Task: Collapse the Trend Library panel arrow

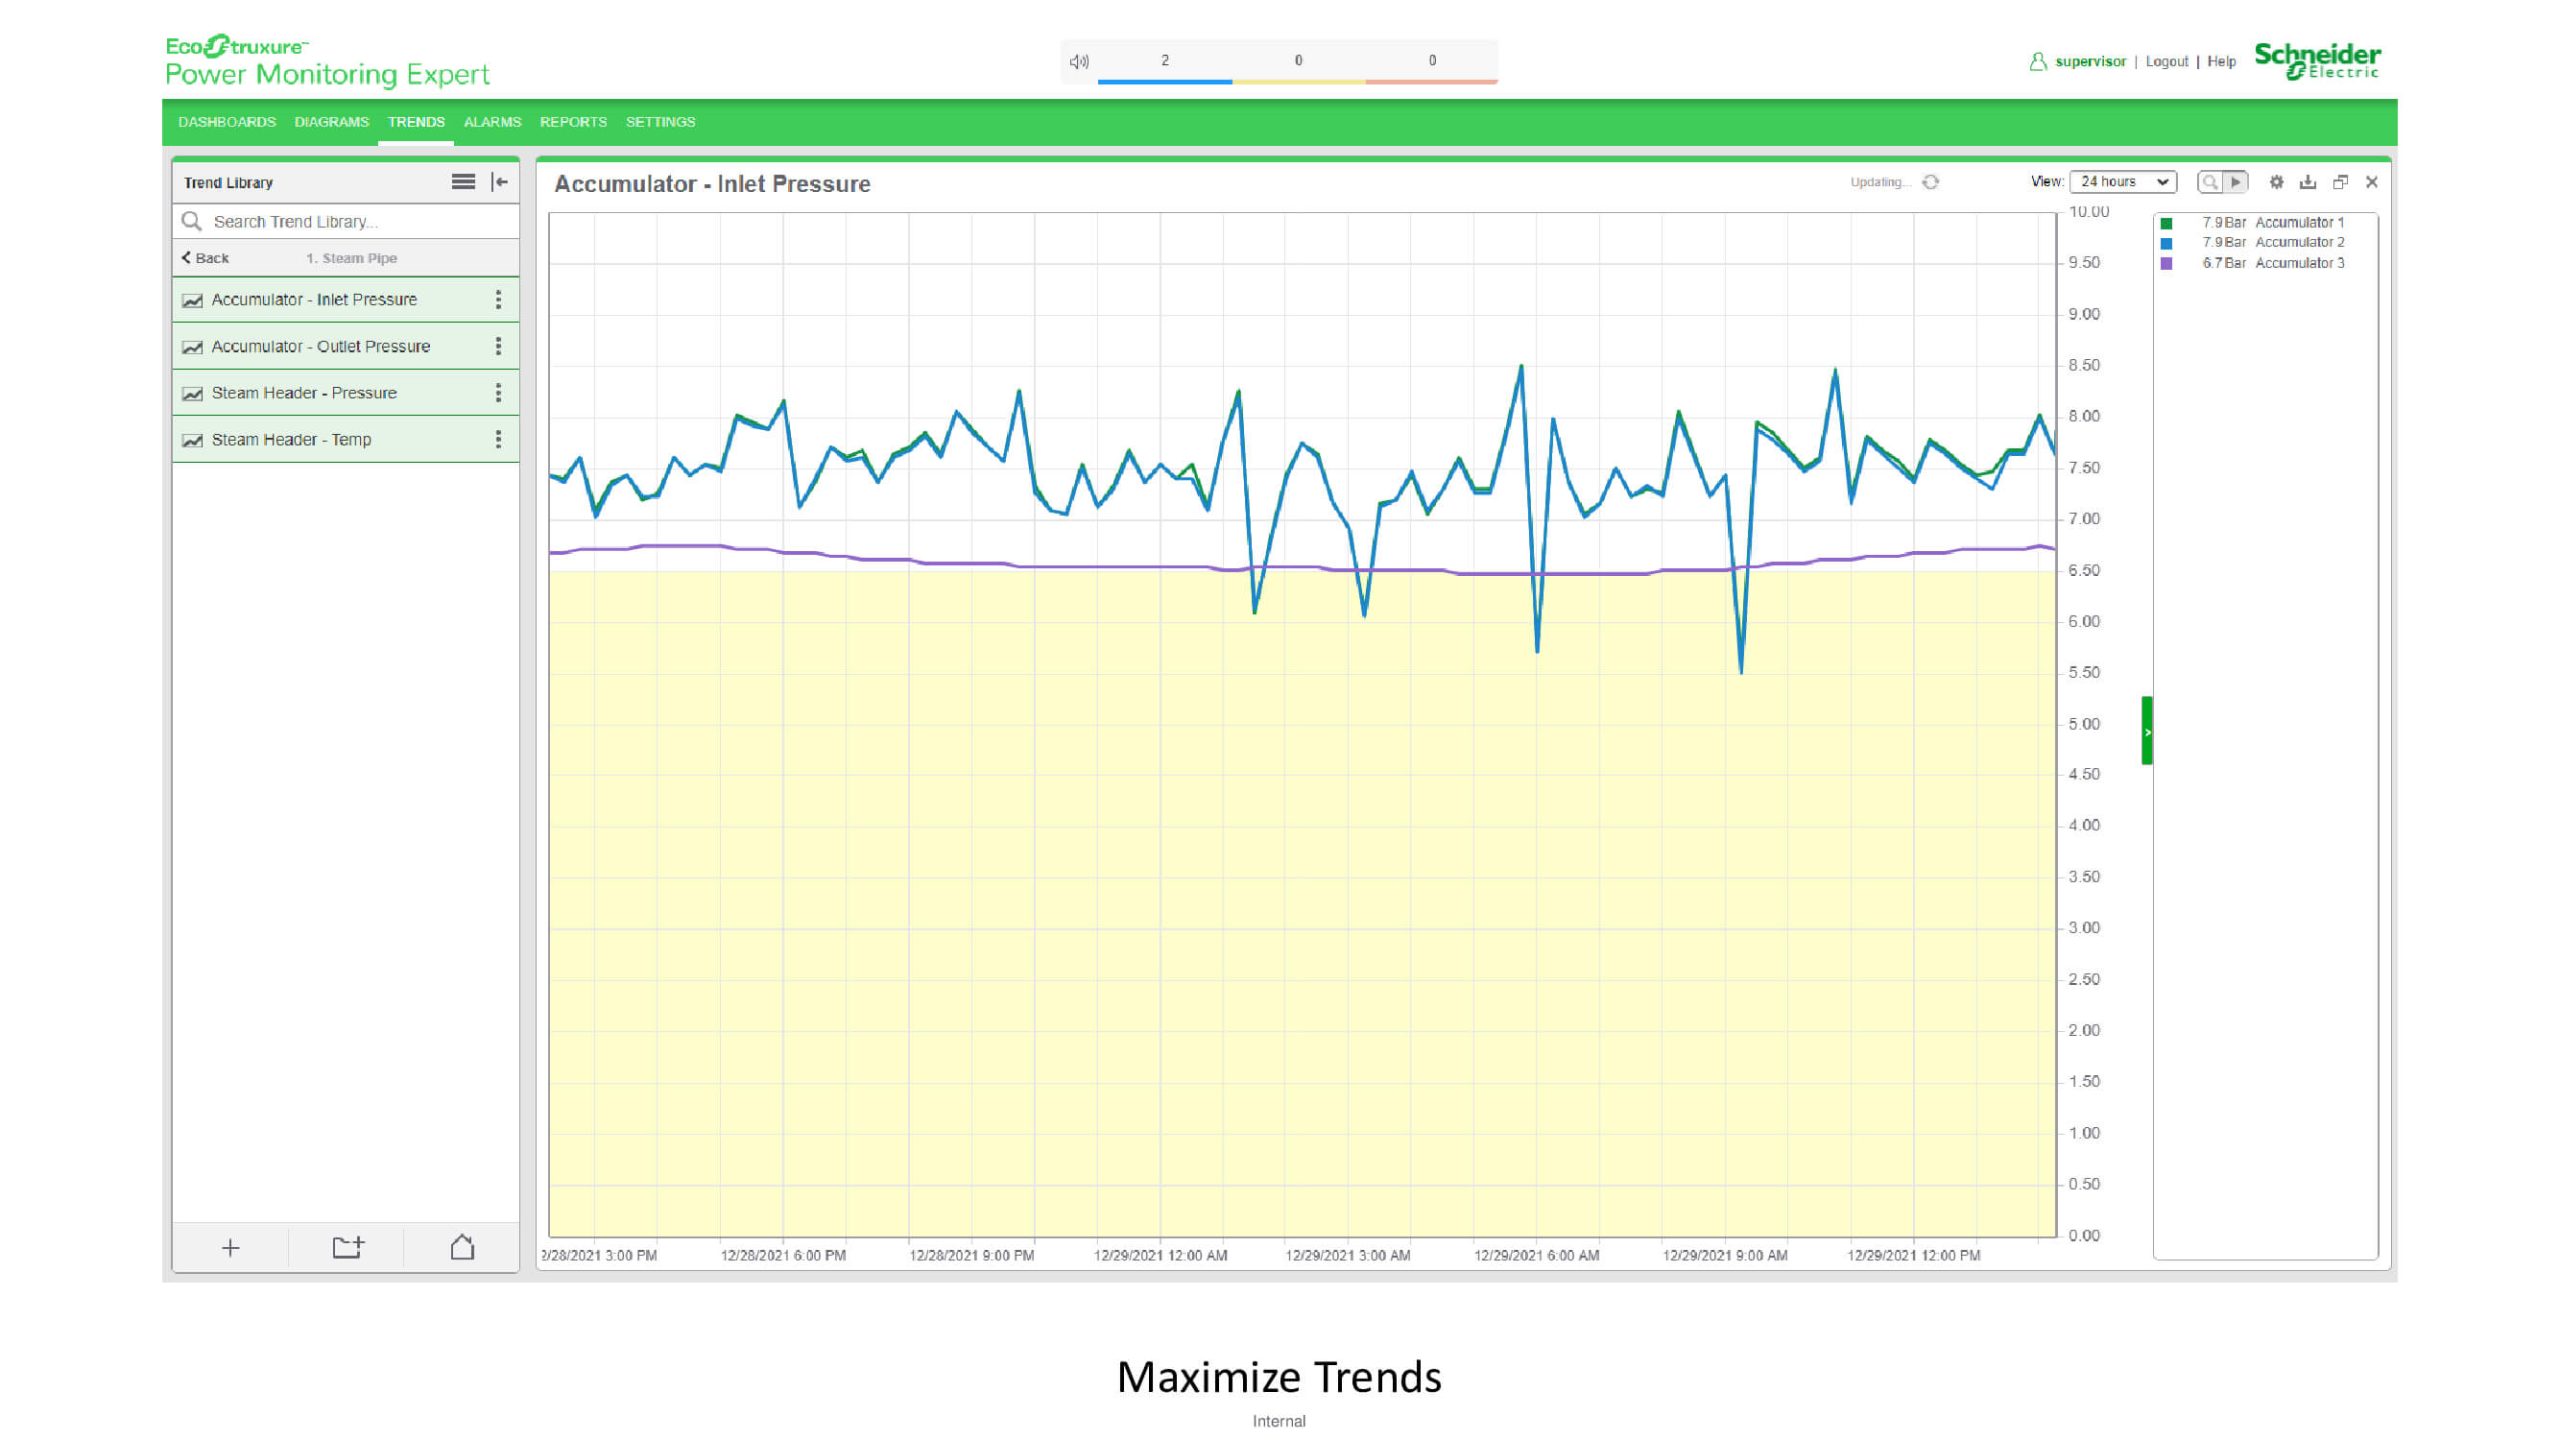Action: pyautogui.click(x=499, y=182)
